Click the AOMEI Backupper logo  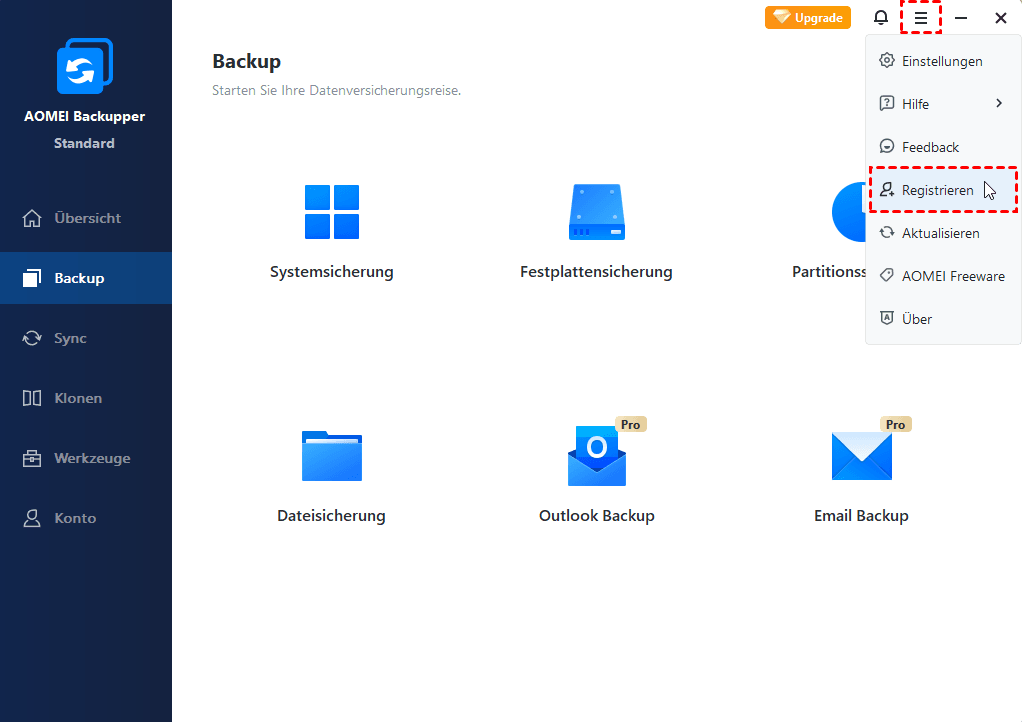click(85, 66)
